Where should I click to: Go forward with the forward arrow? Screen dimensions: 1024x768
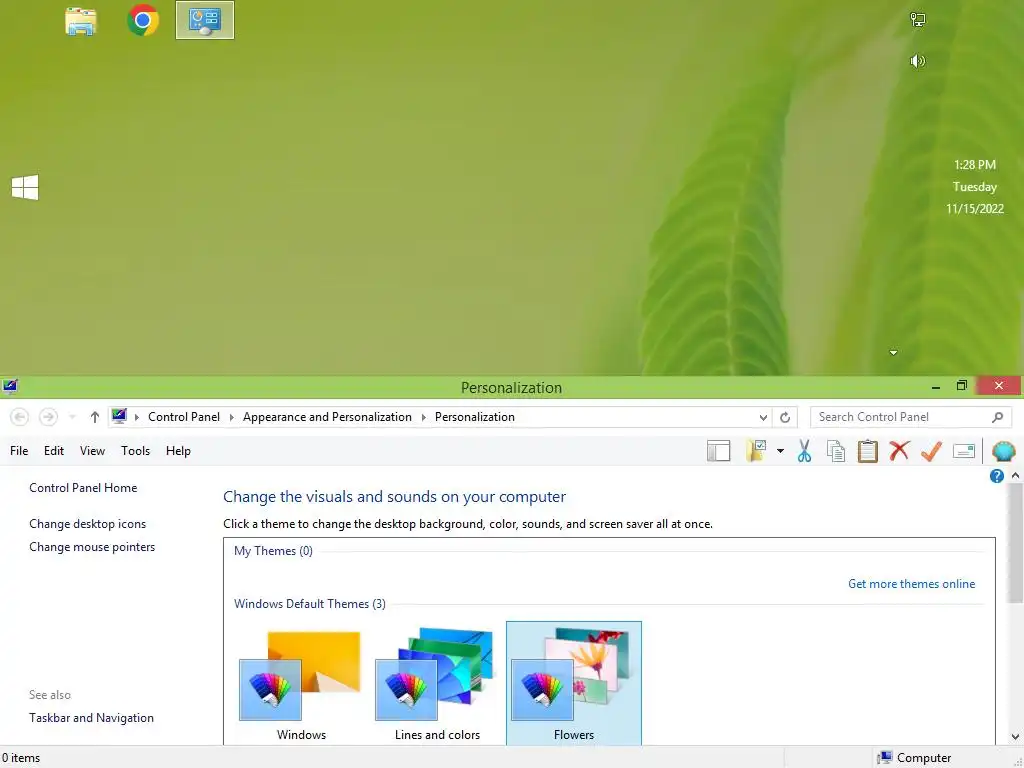click(x=48, y=417)
